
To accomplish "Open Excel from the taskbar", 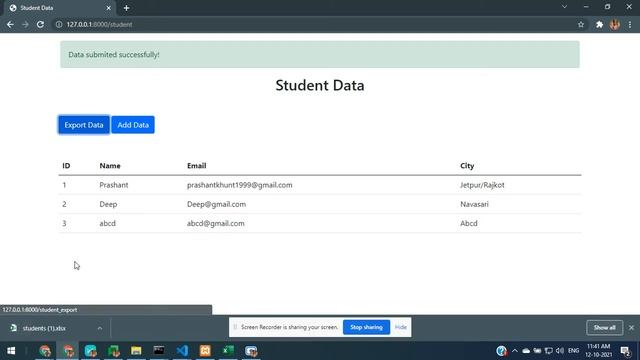I will [x=228, y=351].
